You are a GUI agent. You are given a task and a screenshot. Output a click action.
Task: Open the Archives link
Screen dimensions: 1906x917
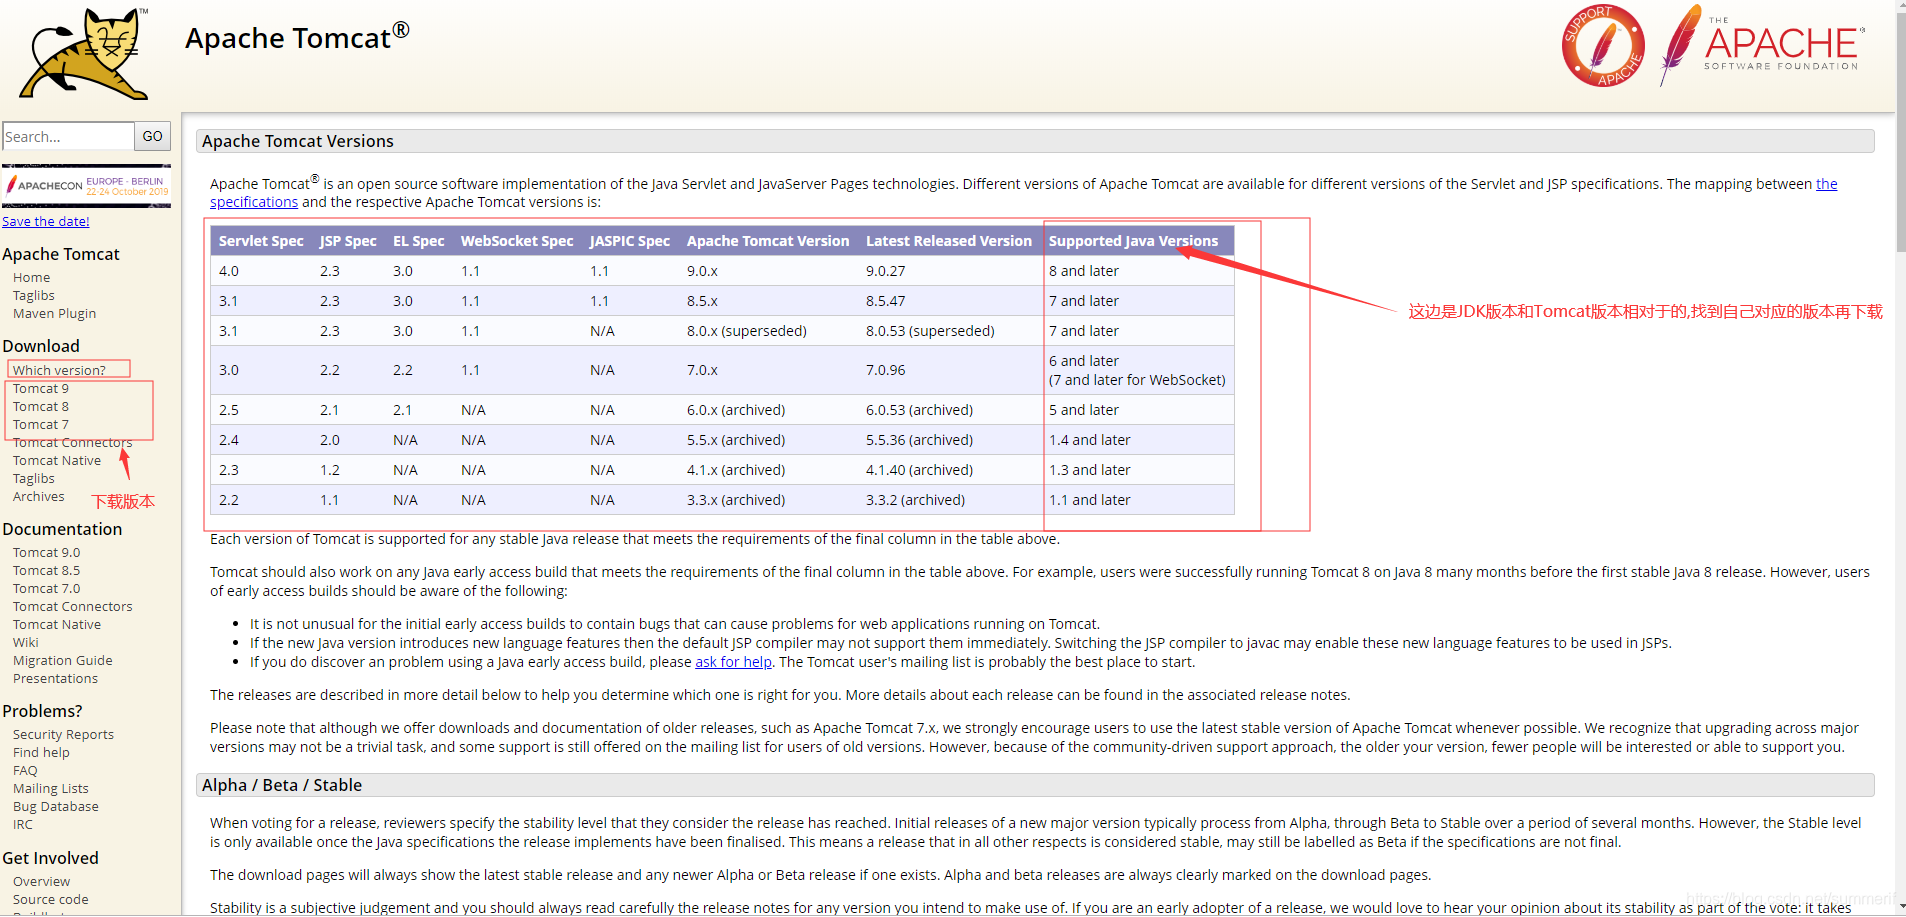click(x=39, y=497)
